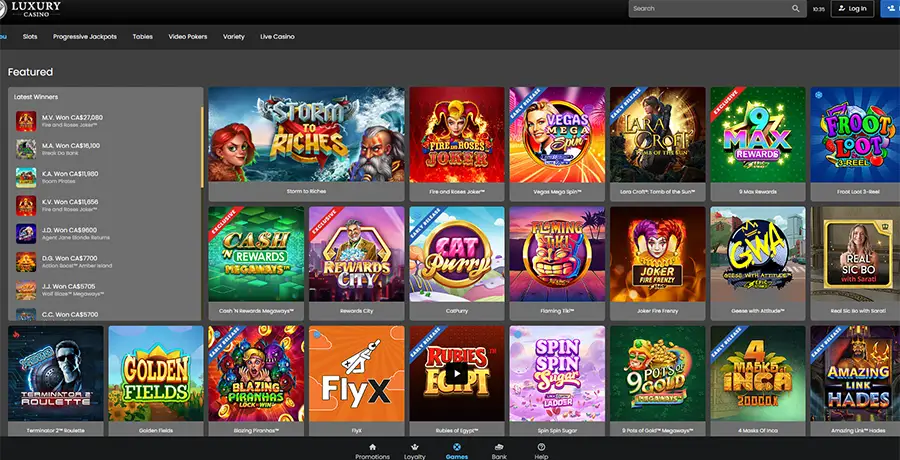
Task: Click 'M.V. Won CA$27,080' winner entry
Action: (72, 117)
